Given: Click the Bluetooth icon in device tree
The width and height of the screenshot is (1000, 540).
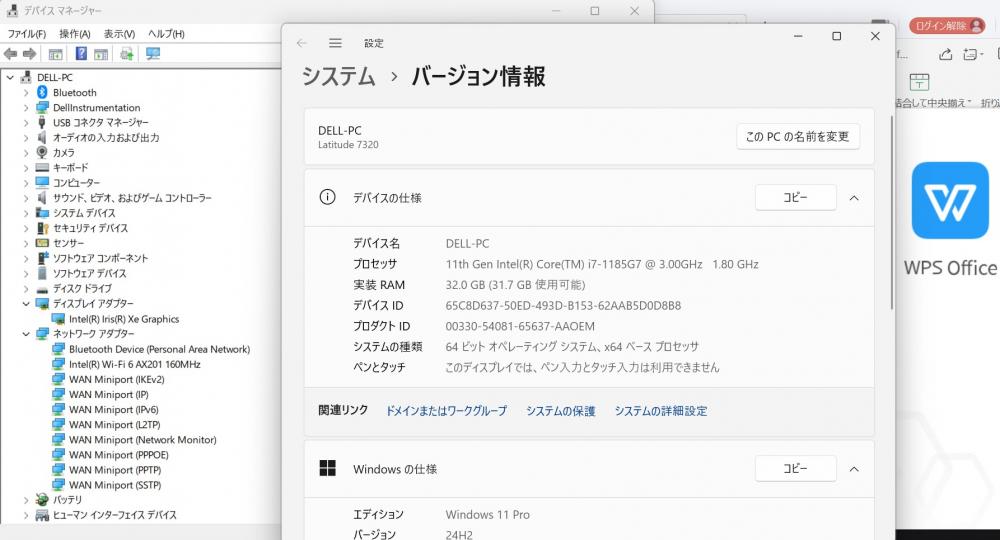Looking at the screenshot, I should pyautogui.click(x=42, y=92).
